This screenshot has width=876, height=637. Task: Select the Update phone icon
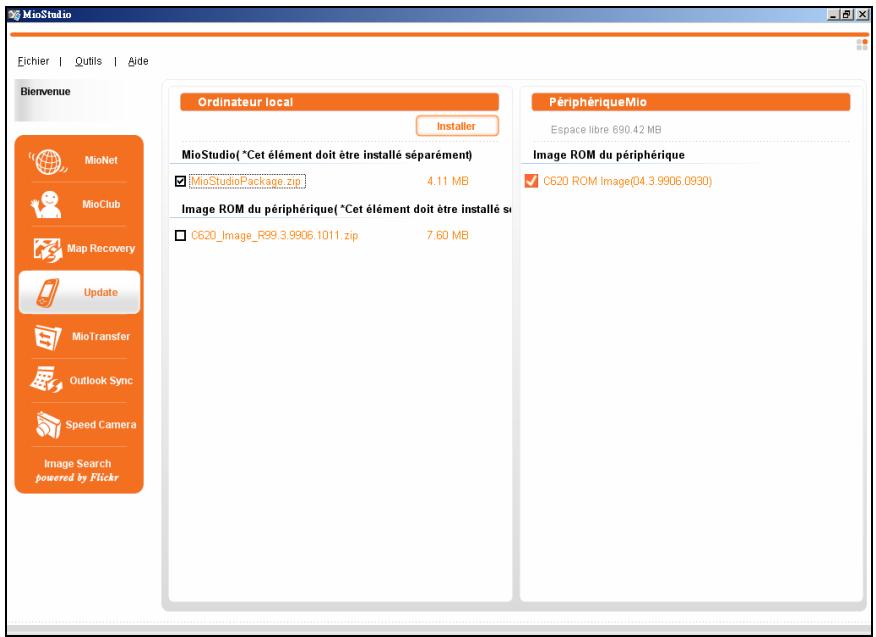(47, 293)
